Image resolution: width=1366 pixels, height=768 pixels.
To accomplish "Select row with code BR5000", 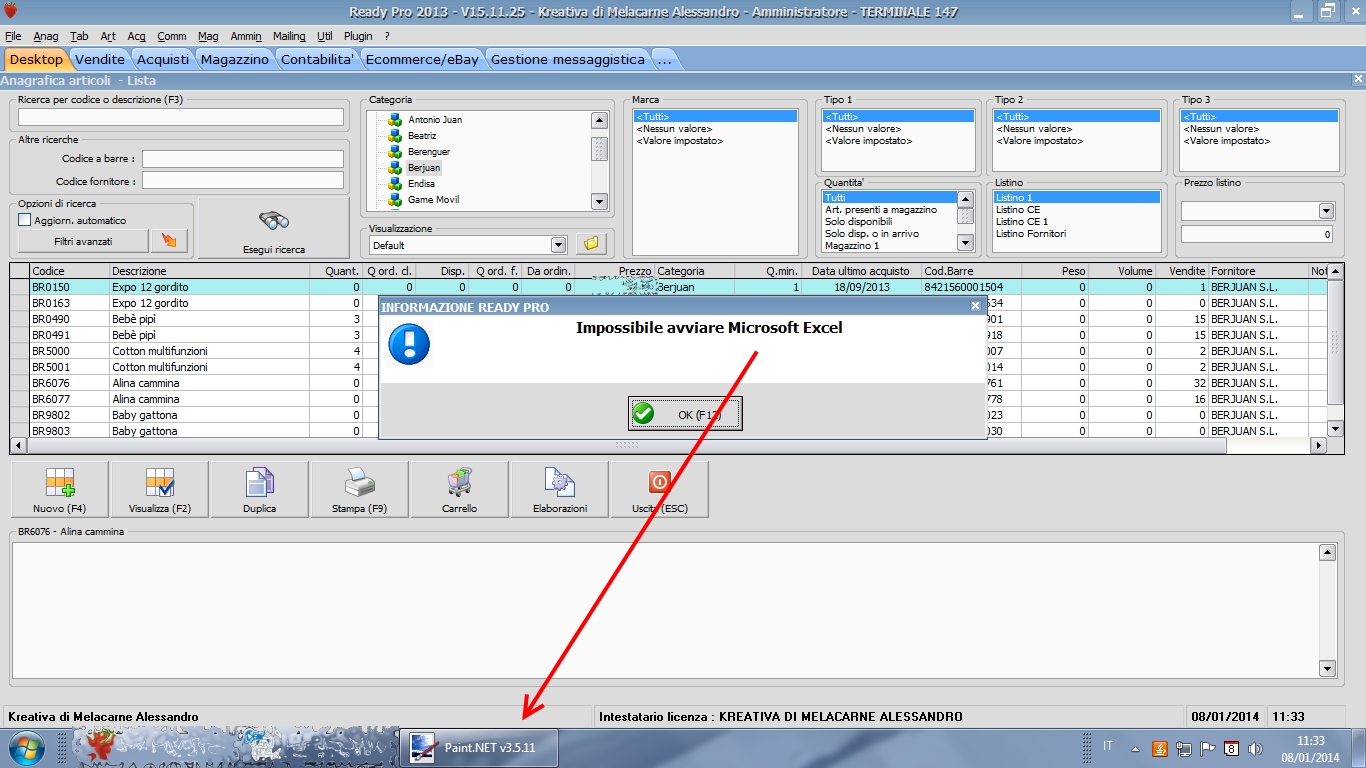I will [669, 351].
